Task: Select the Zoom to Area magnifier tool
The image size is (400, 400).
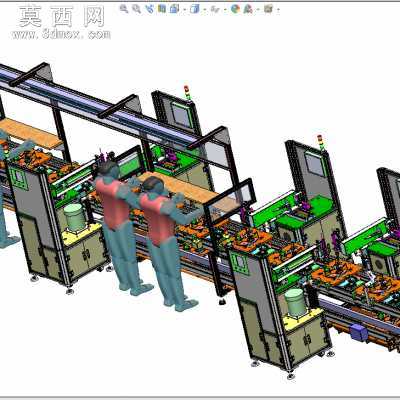Action: tap(136, 9)
